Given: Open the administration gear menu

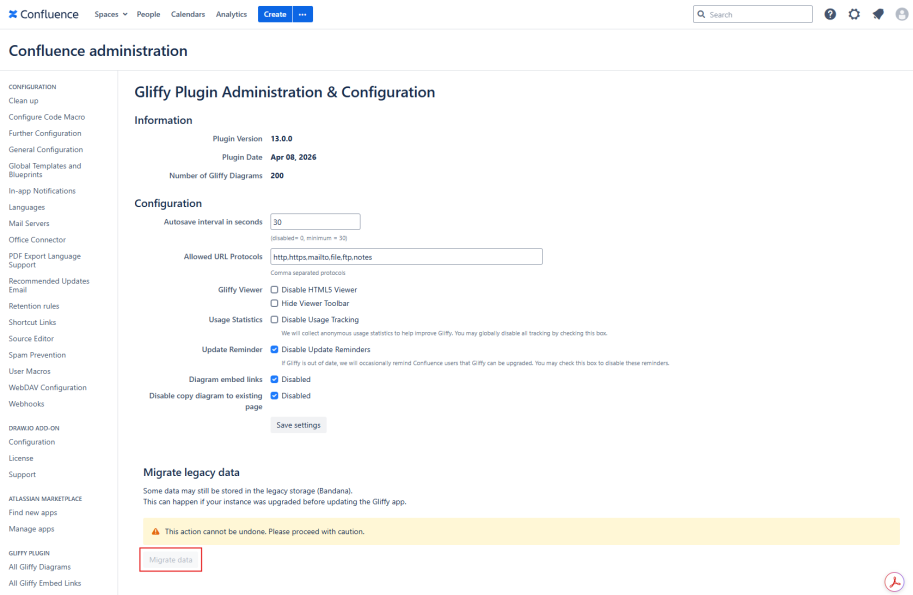Looking at the screenshot, I should pyautogui.click(x=854, y=15).
